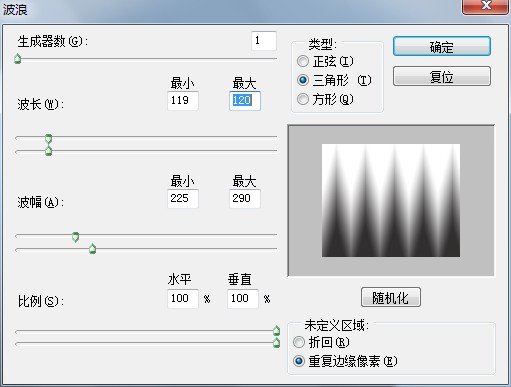Click the 波幅 maximum slider handle
This screenshot has width=511, height=387.
pyautogui.click(x=93, y=249)
